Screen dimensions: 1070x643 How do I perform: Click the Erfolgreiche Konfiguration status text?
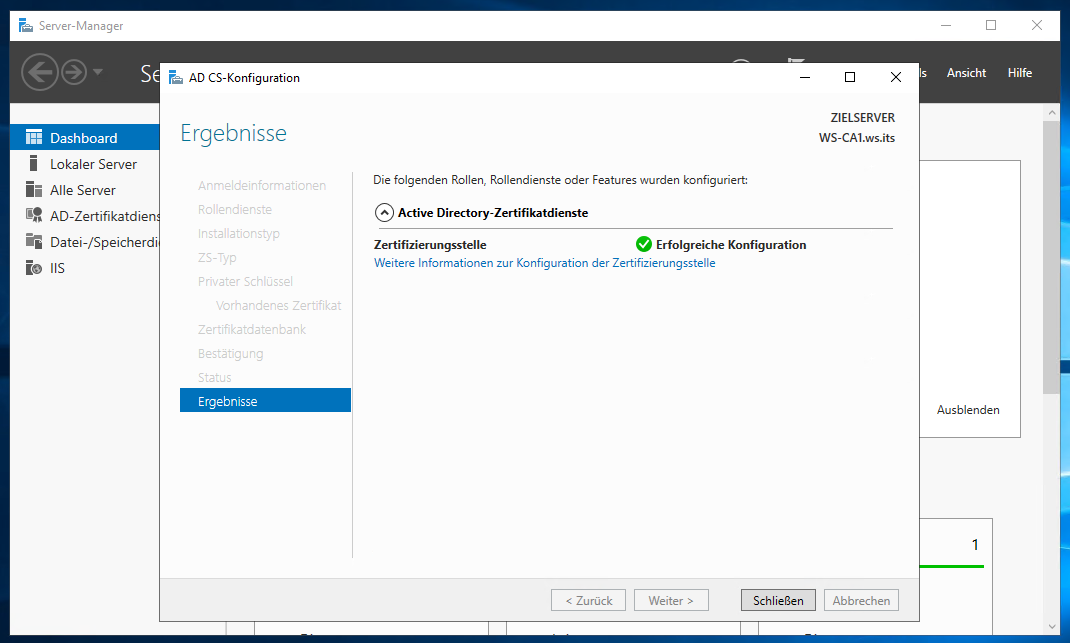pos(731,244)
